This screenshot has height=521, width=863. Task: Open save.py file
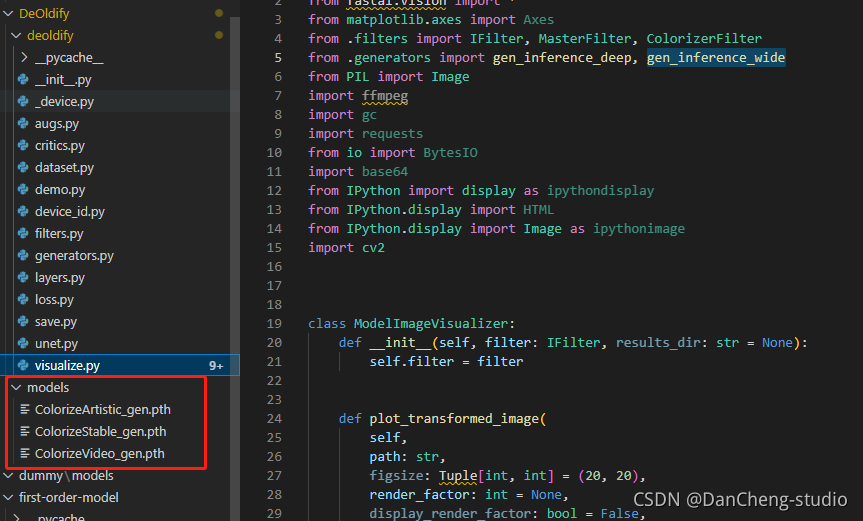click(x=56, y=322)
